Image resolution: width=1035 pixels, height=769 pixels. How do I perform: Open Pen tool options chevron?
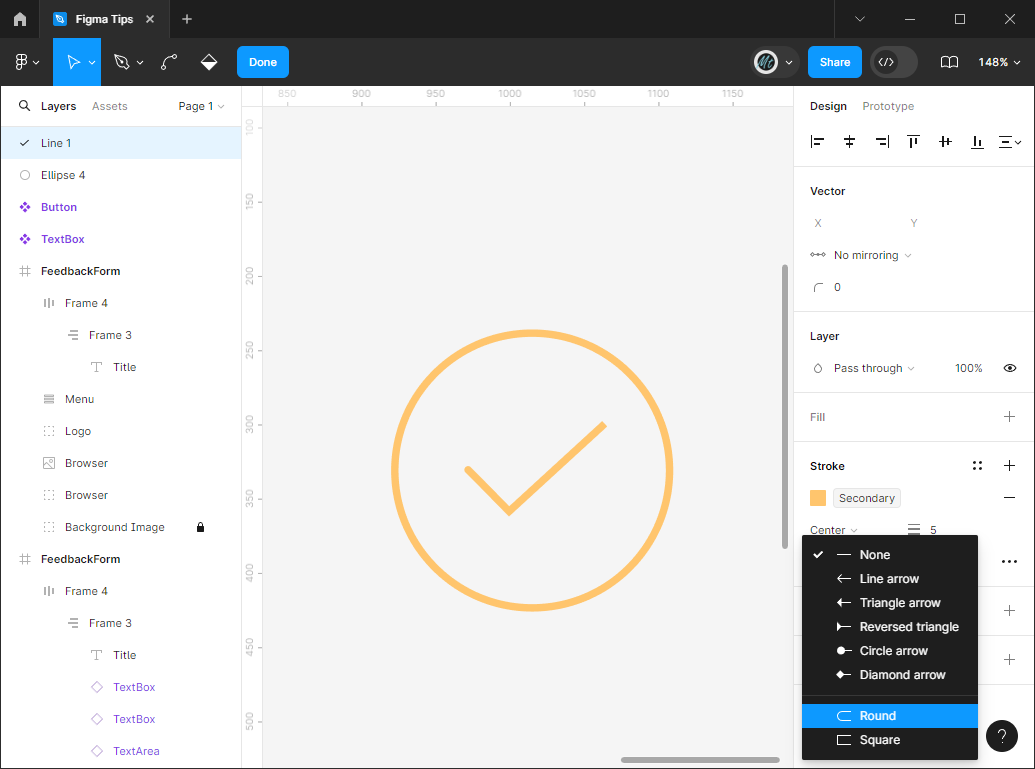click(140, 63)
